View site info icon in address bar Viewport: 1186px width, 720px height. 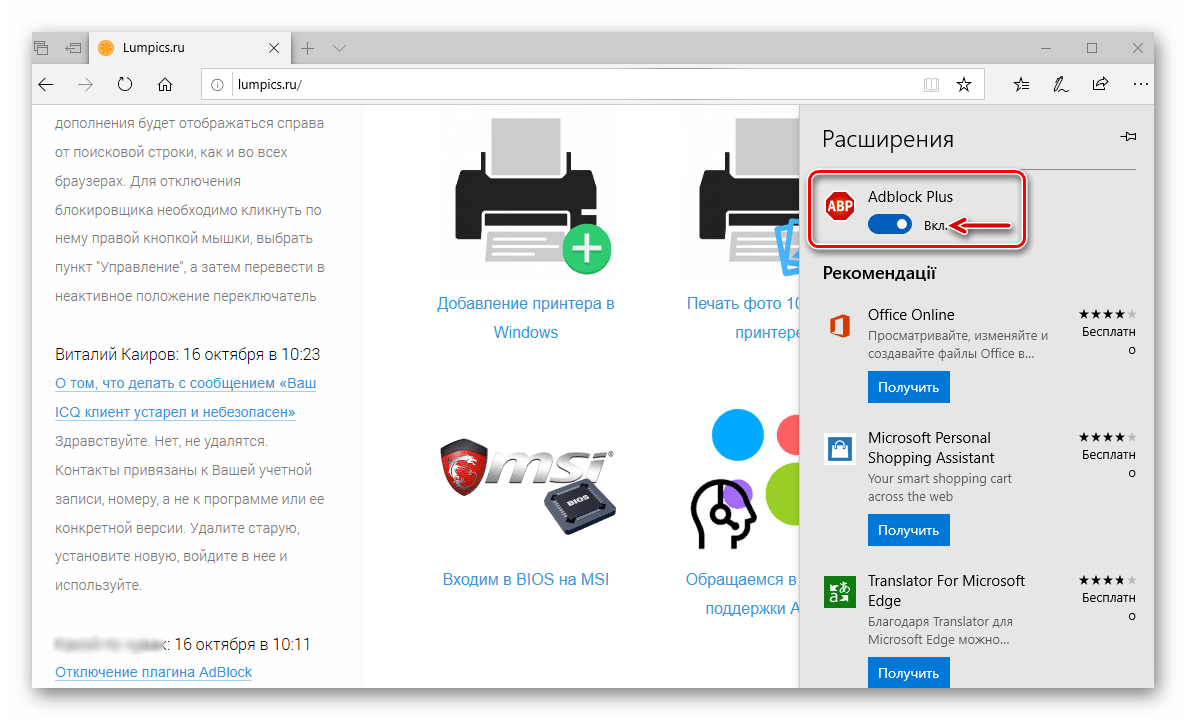217,85
